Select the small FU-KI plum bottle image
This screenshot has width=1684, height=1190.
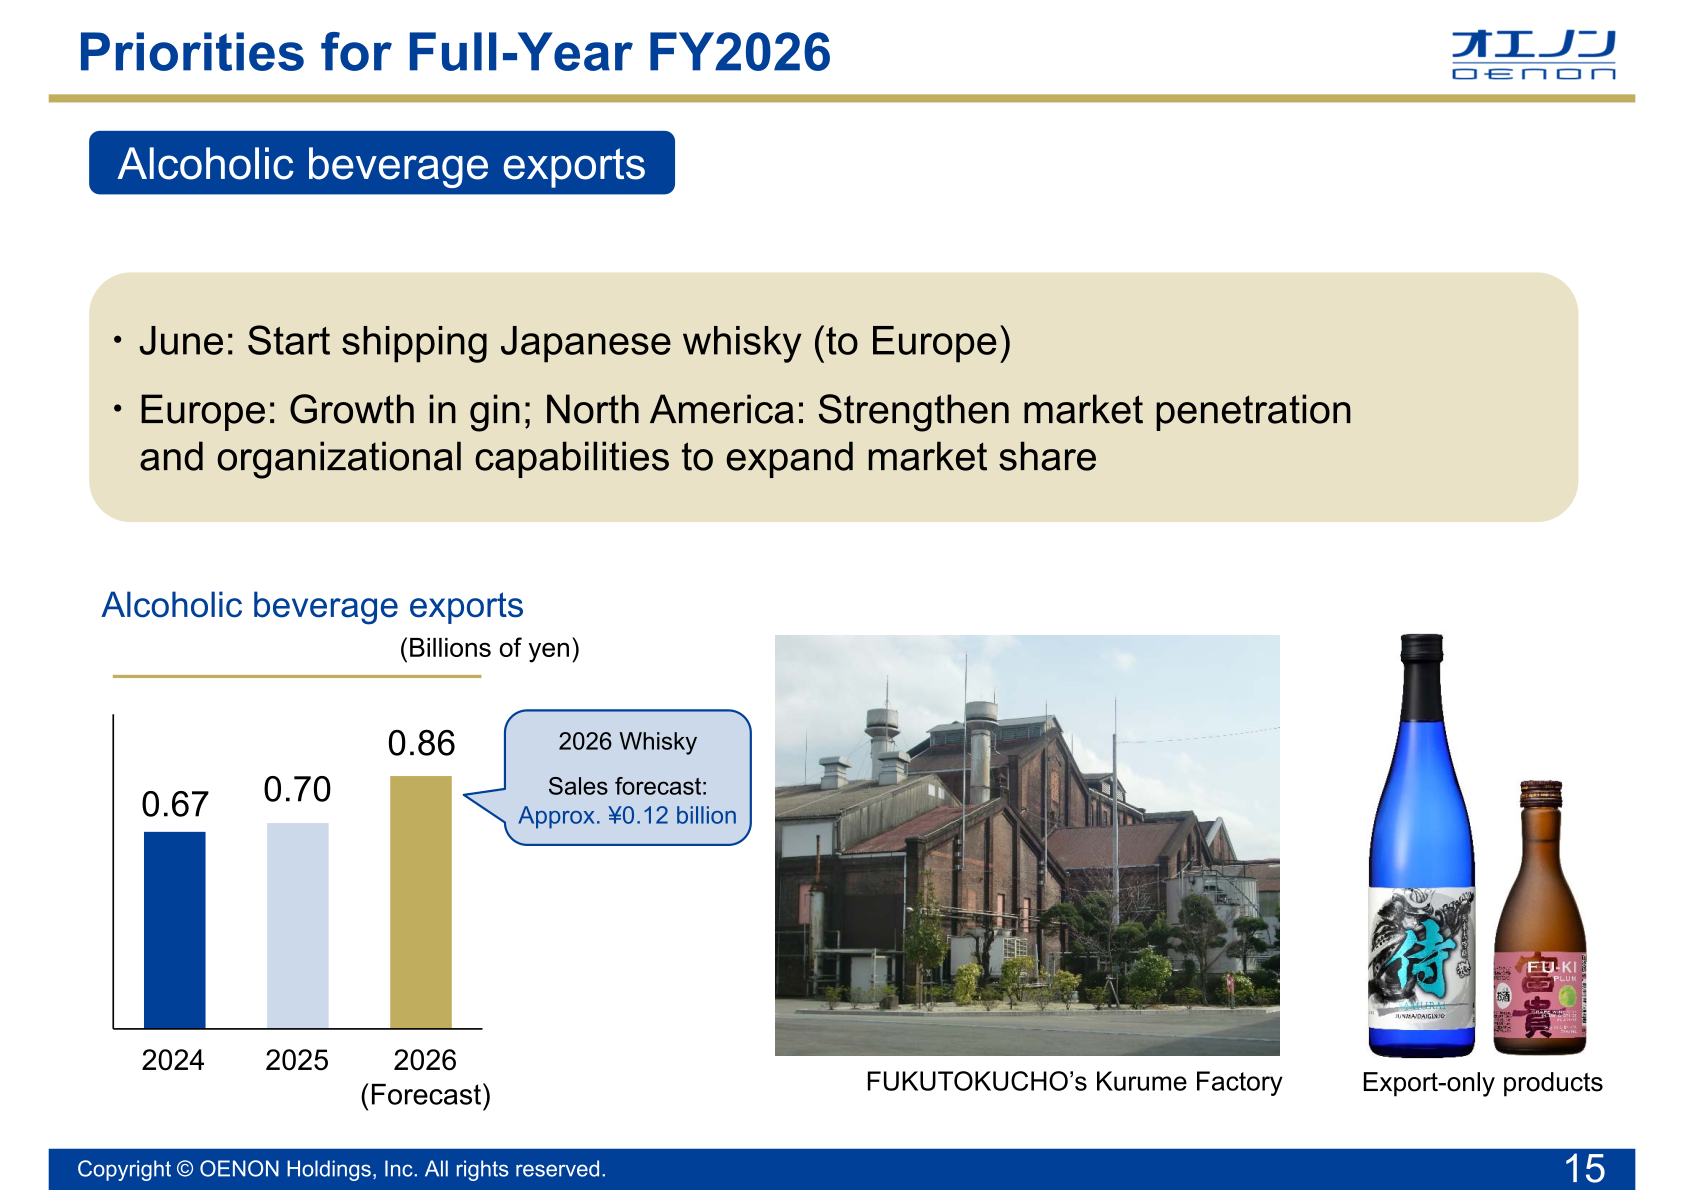click(1540, 918)
